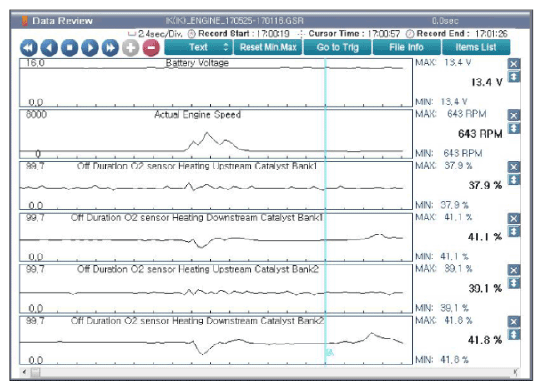This screenshot has width=543, height=391.
Task: Remove the Upstream Catalyst Bank2 graph
Action: point(514,270)
